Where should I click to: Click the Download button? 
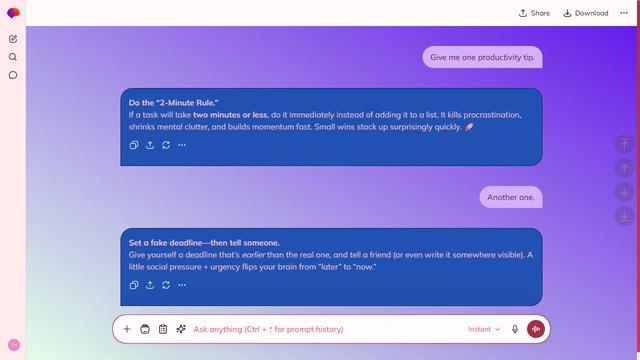click(x=586, y=13)
